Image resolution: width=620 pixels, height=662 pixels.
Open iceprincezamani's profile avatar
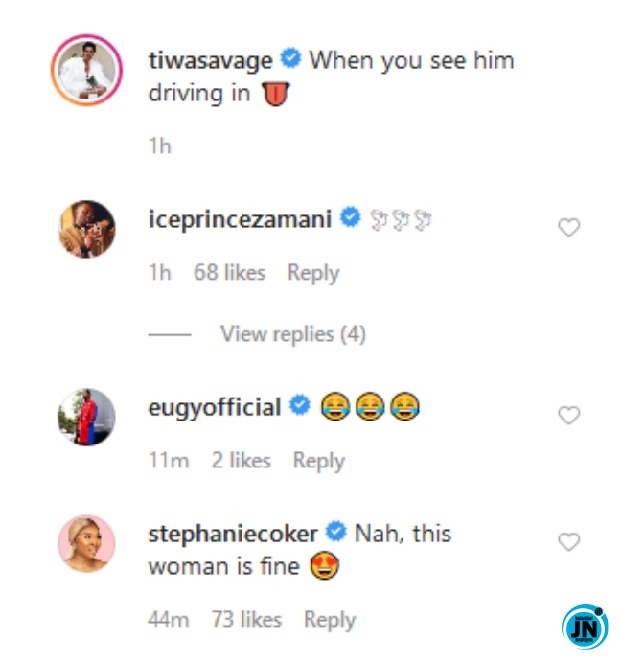pyautogui.click(x=87, y=228)
